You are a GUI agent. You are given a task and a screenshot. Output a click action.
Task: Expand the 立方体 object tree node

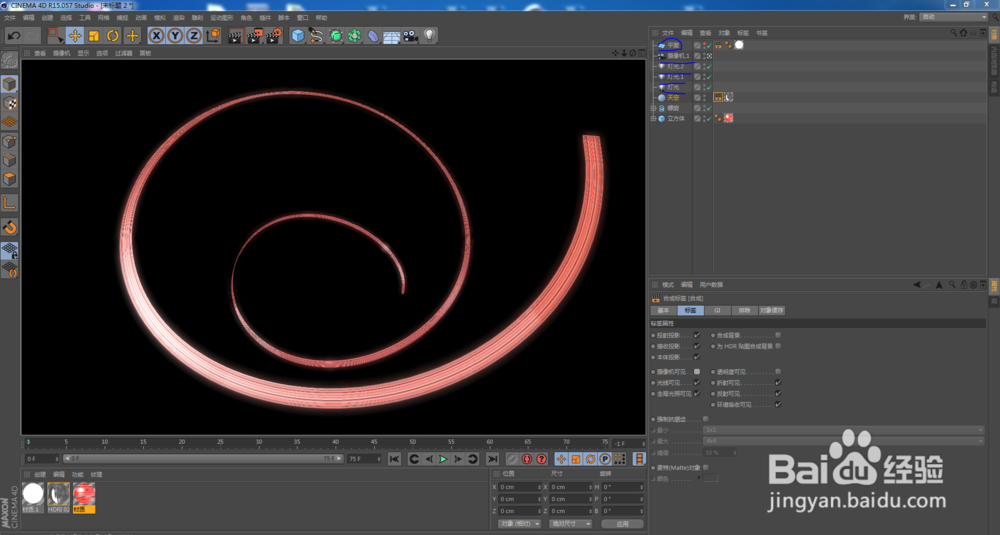(653, 119)
